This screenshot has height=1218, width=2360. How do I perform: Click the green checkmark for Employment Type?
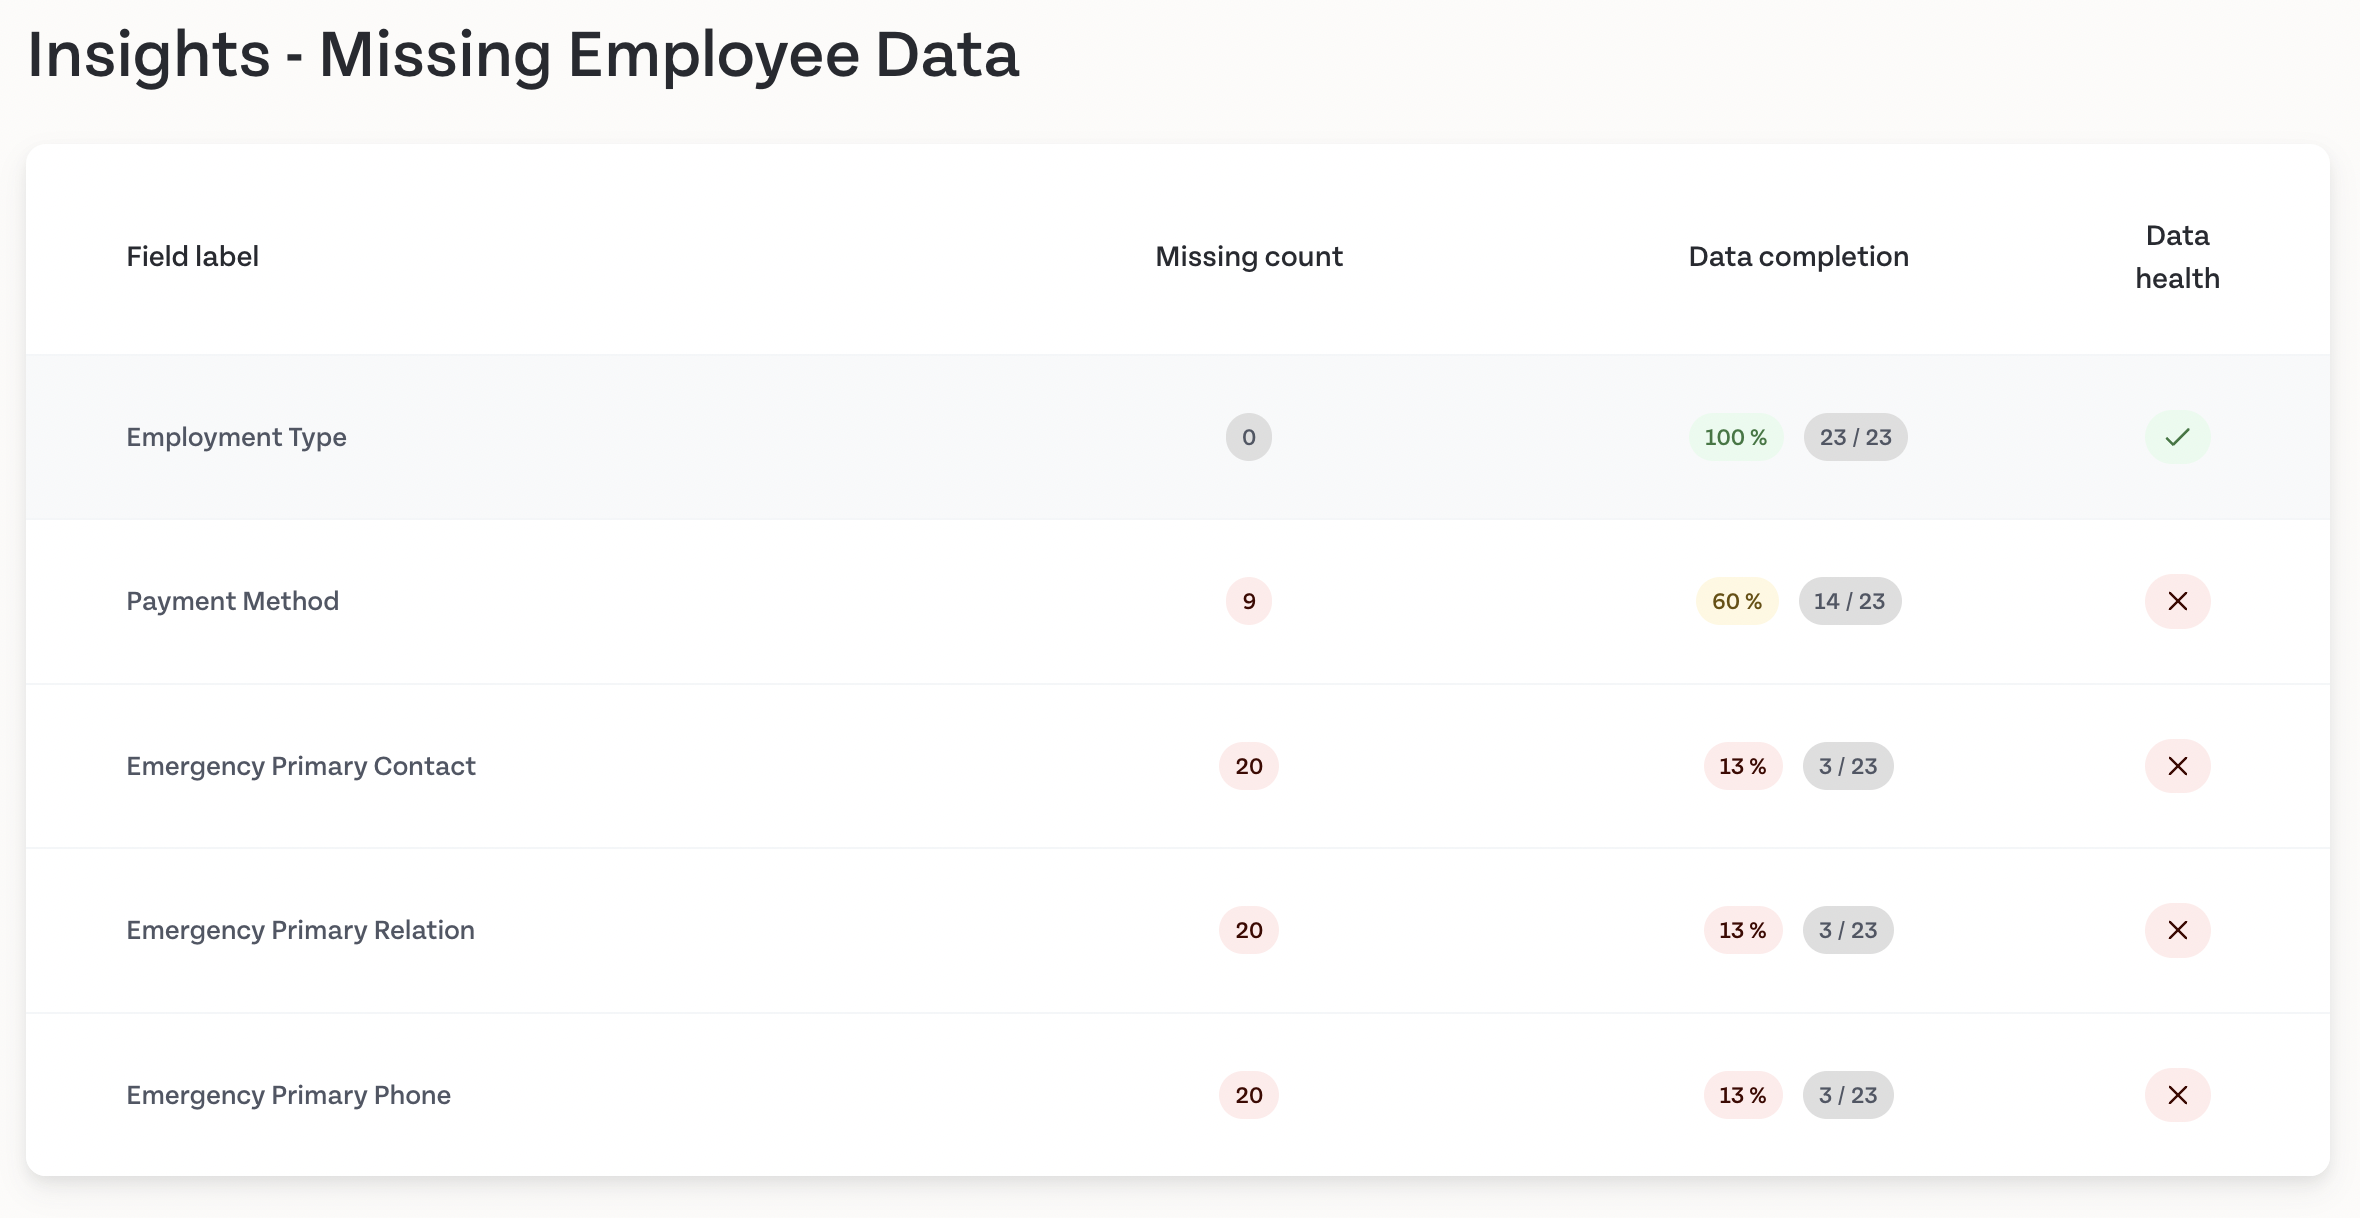click(x=2178, y=437)
